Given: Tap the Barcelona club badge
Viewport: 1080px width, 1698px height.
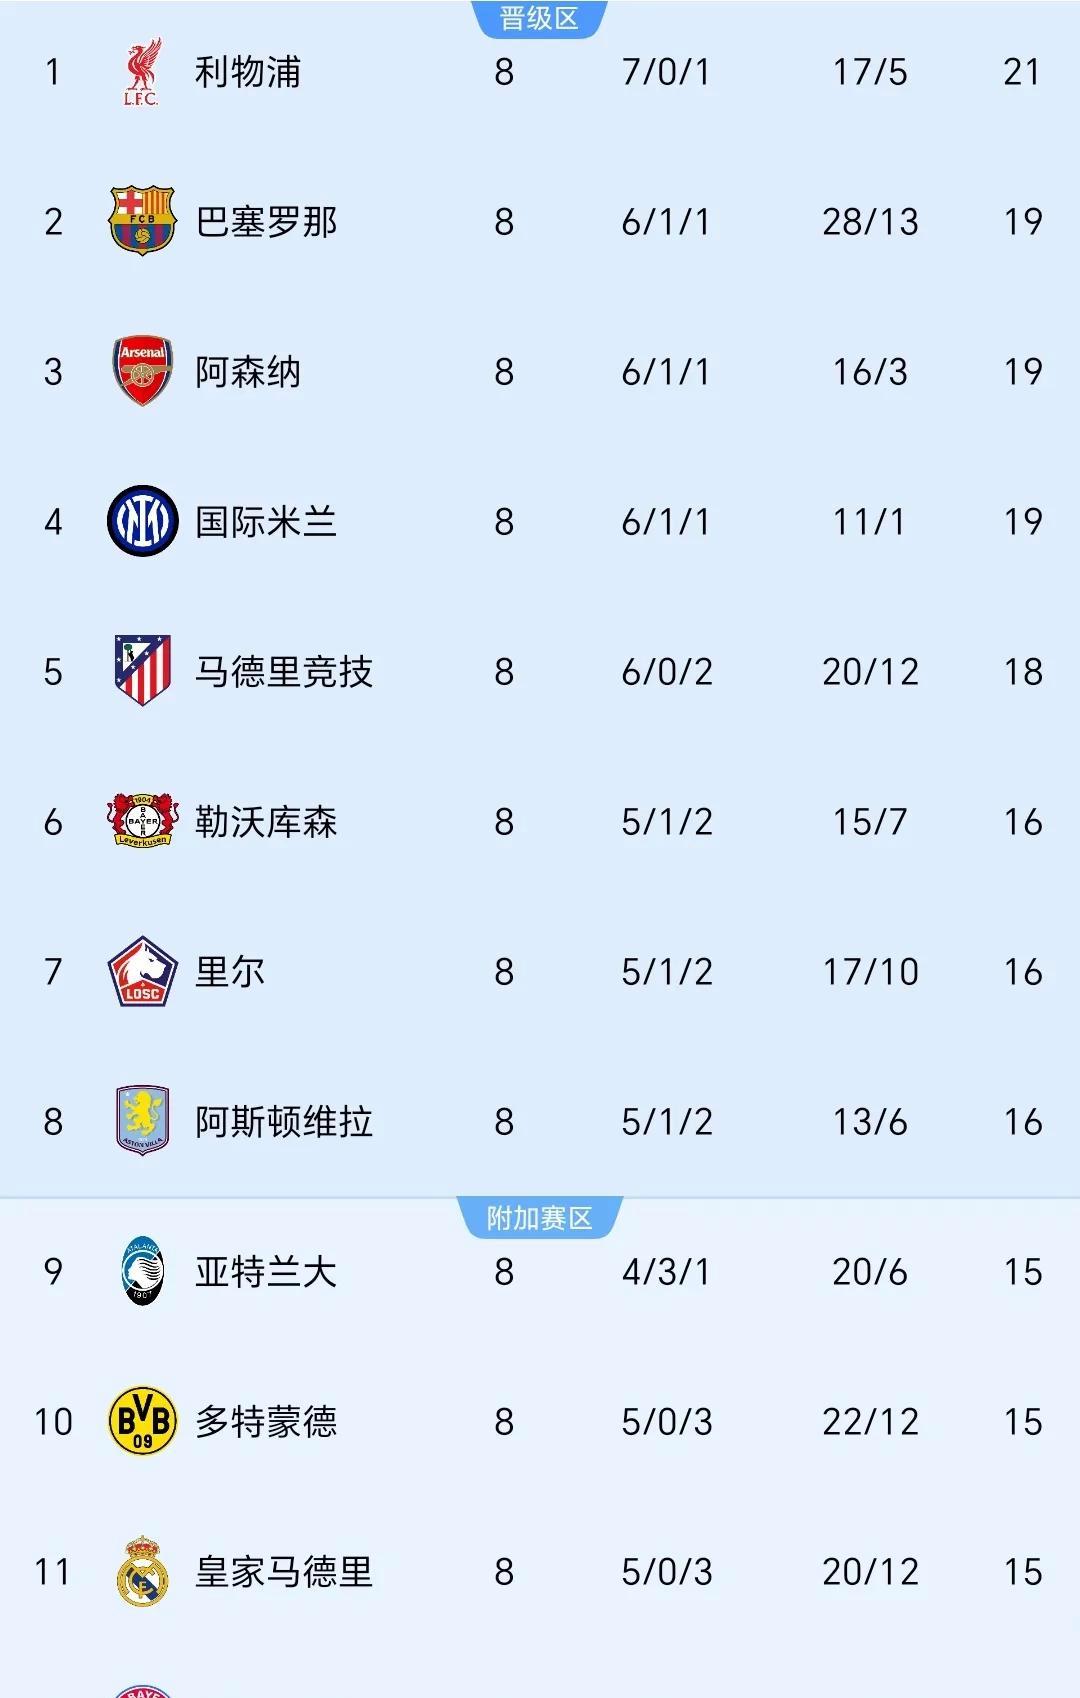Looking at the screenshot, I should (x=142, y=221).
